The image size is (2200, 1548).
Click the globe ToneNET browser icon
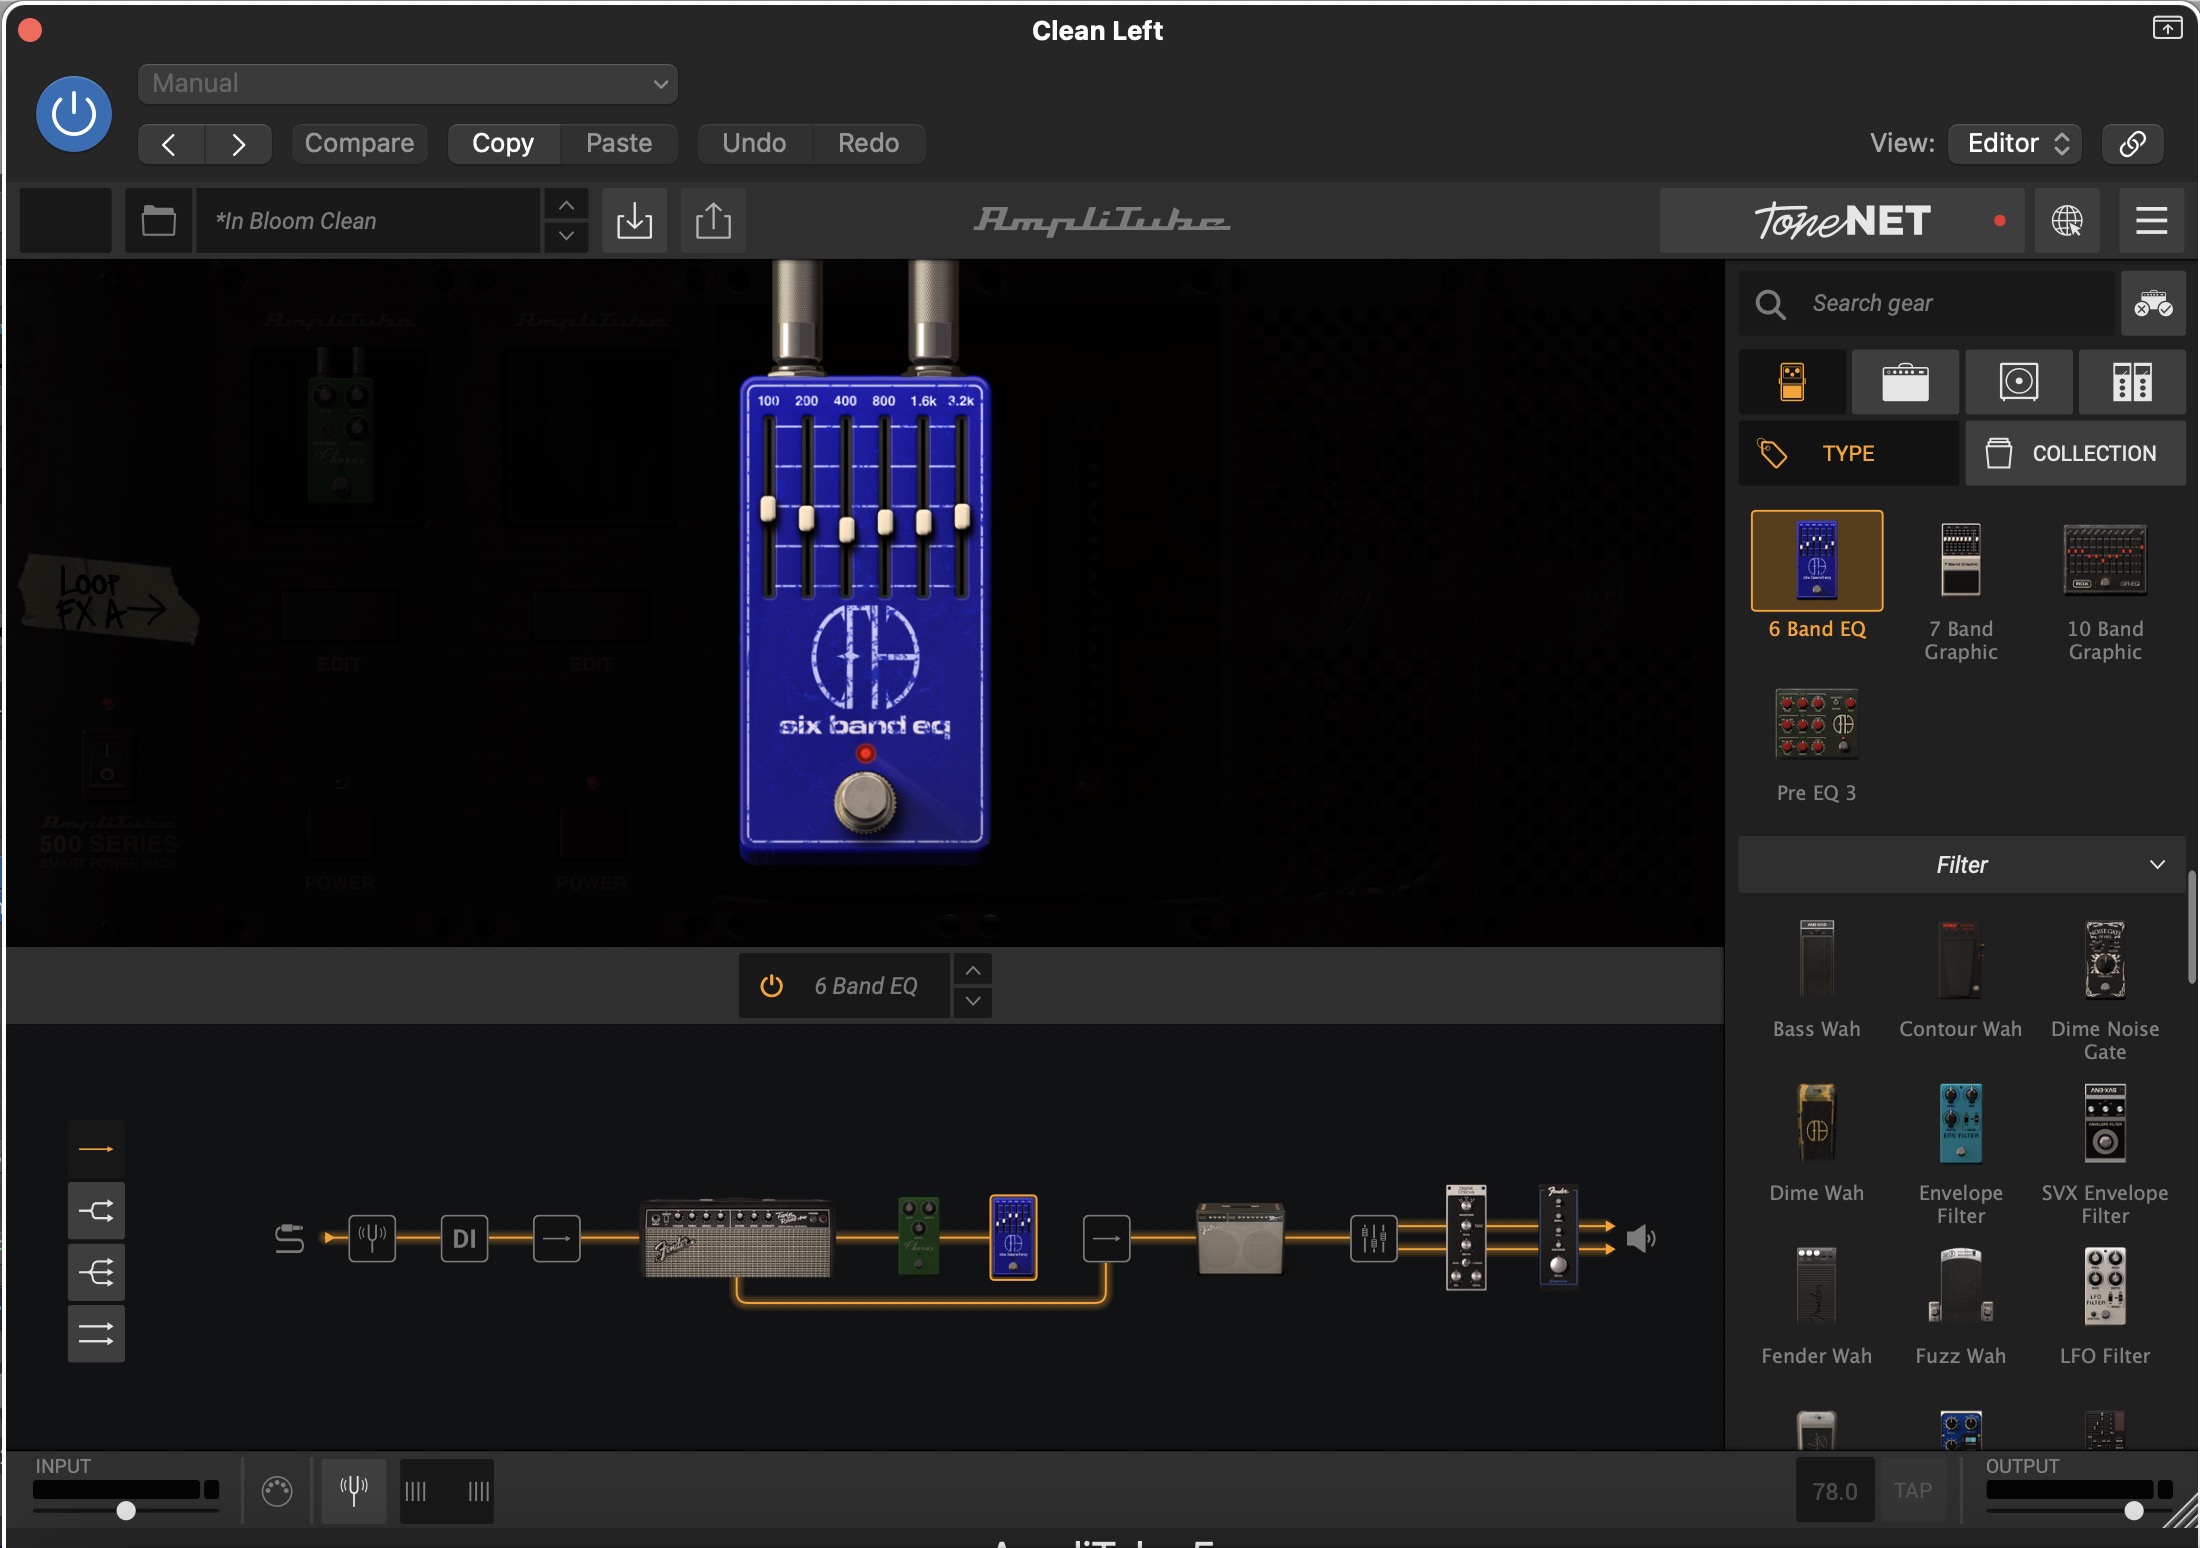pos(2067,220)
